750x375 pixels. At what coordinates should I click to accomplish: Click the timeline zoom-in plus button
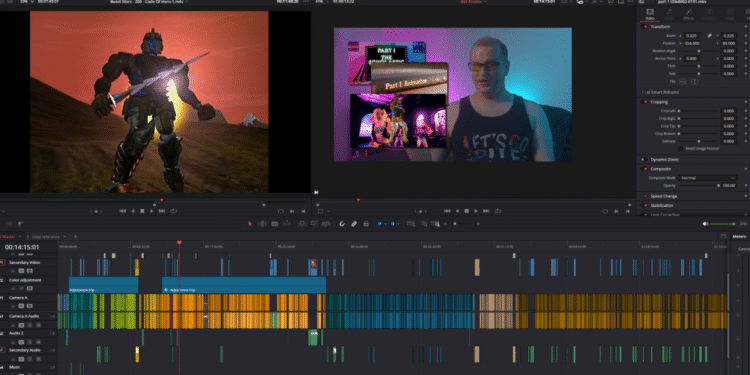478,223
